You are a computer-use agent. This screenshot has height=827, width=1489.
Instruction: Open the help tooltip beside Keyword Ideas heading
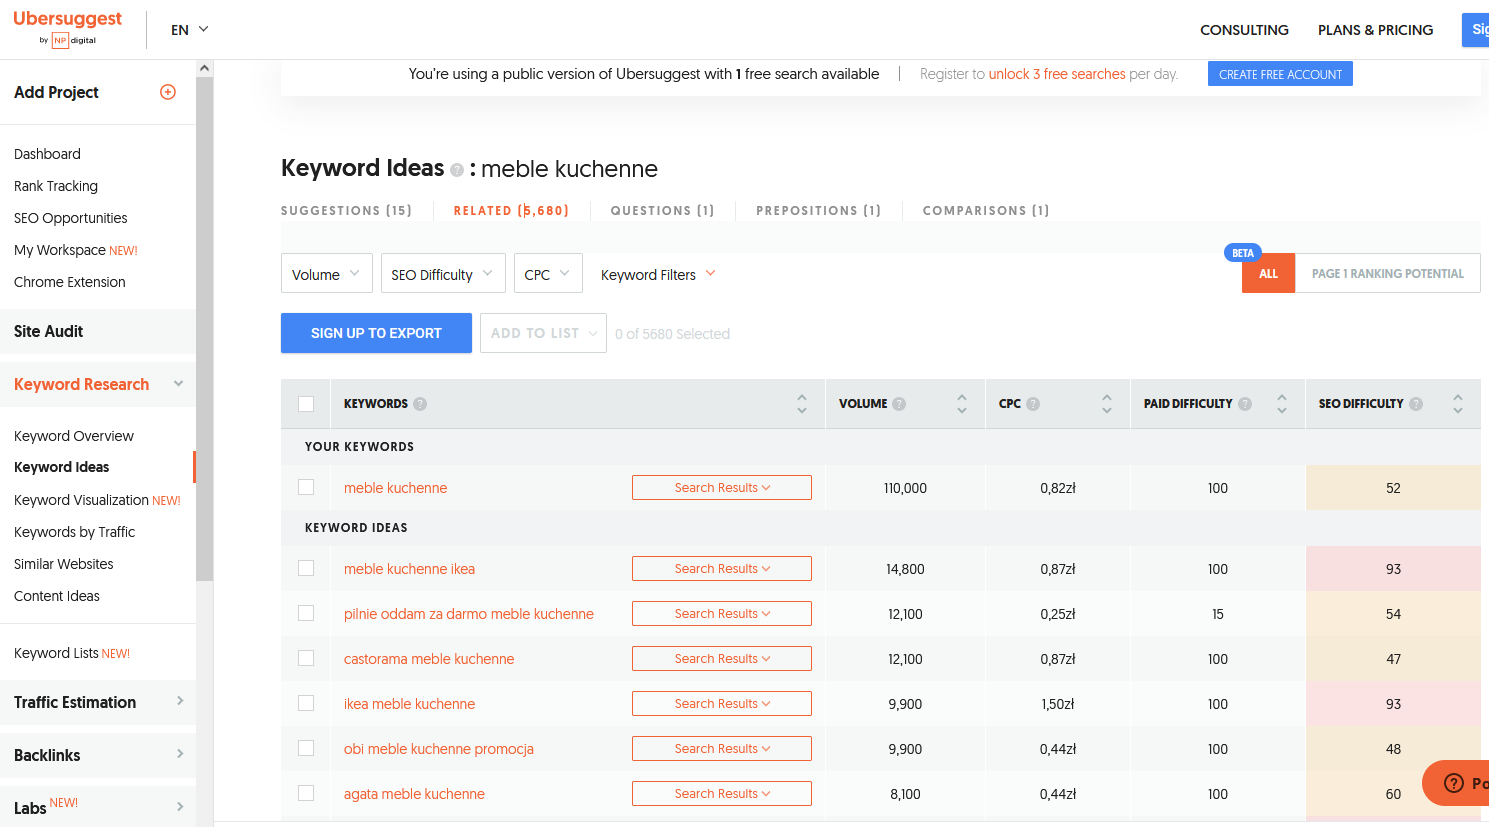click(457, 170)
